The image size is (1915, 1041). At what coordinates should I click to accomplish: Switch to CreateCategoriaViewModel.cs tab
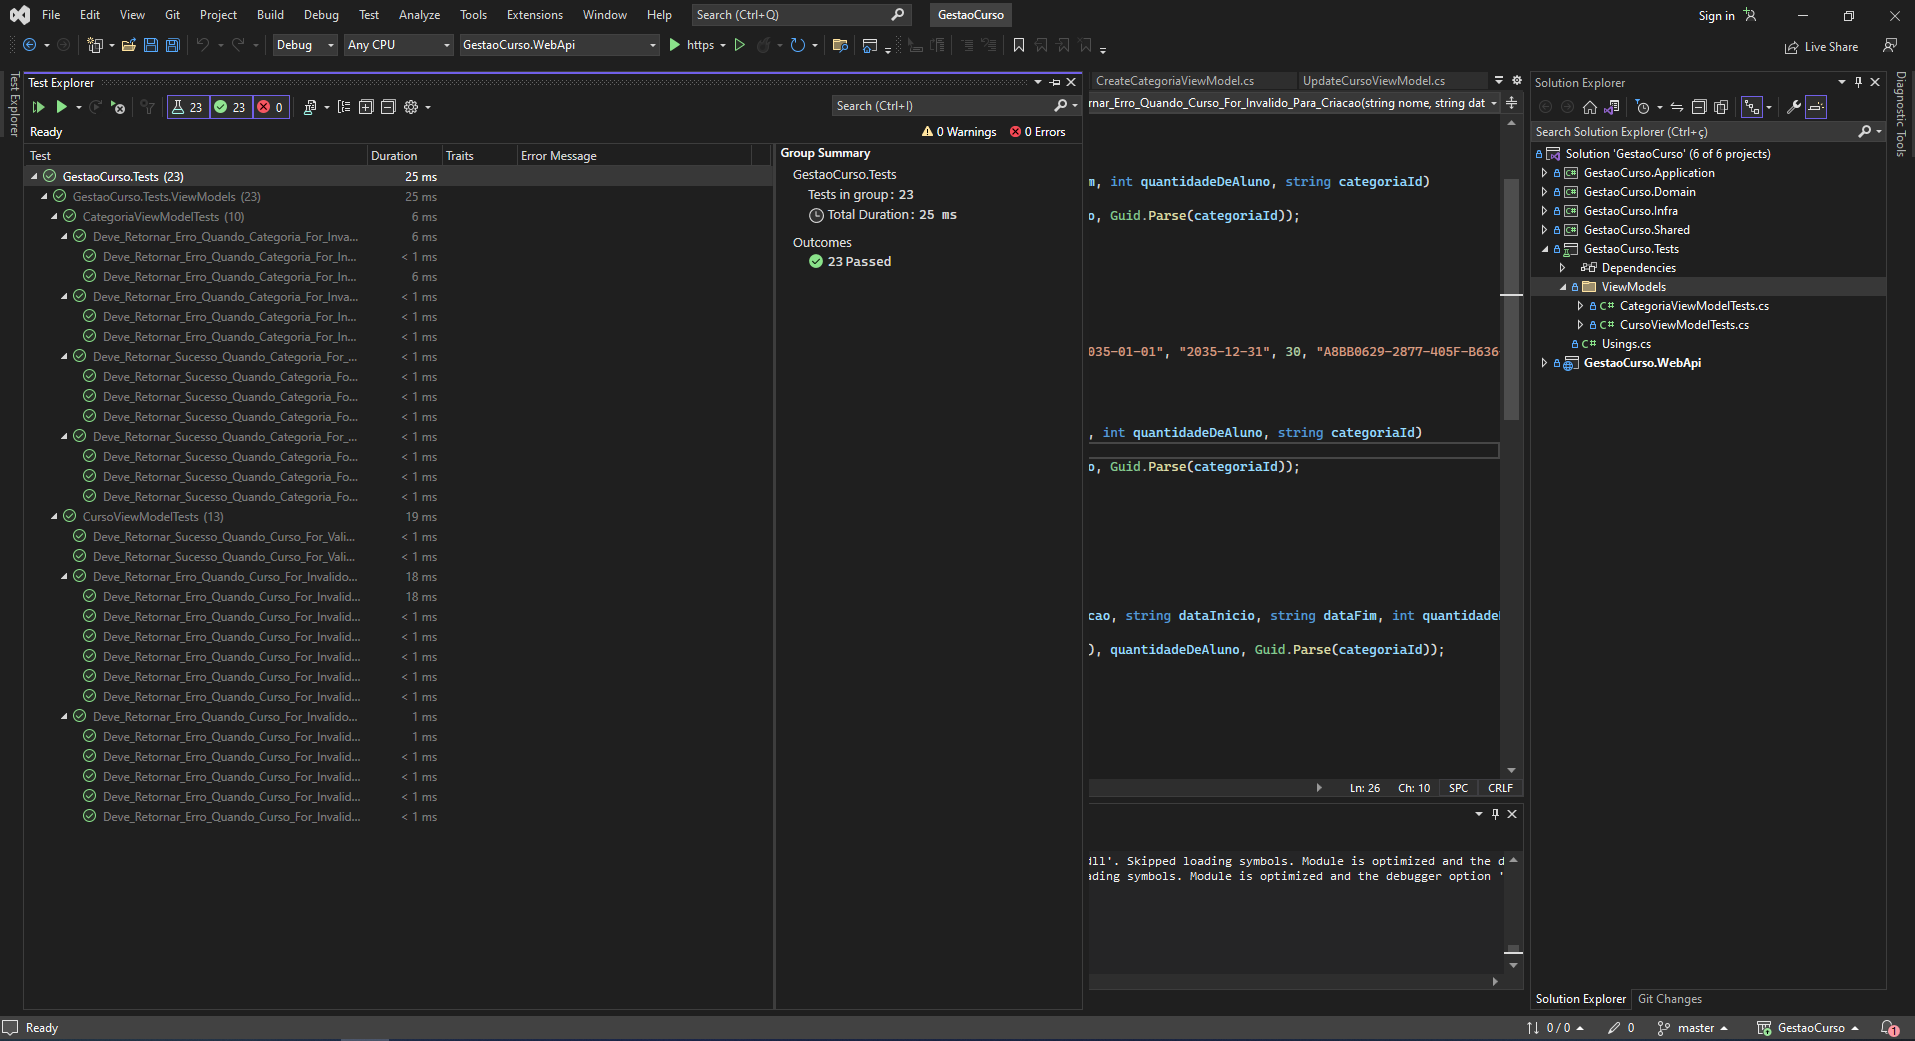(x=1175, y=81)
